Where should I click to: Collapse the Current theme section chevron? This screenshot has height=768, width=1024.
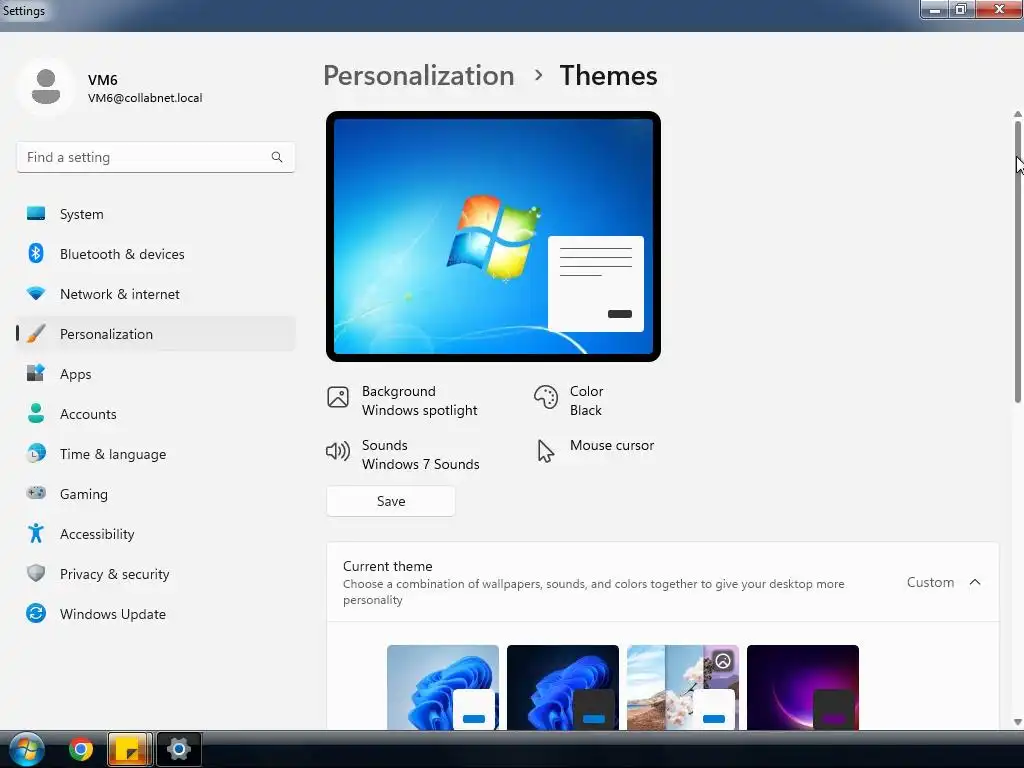pyautogui.click(x=975, y=582)
